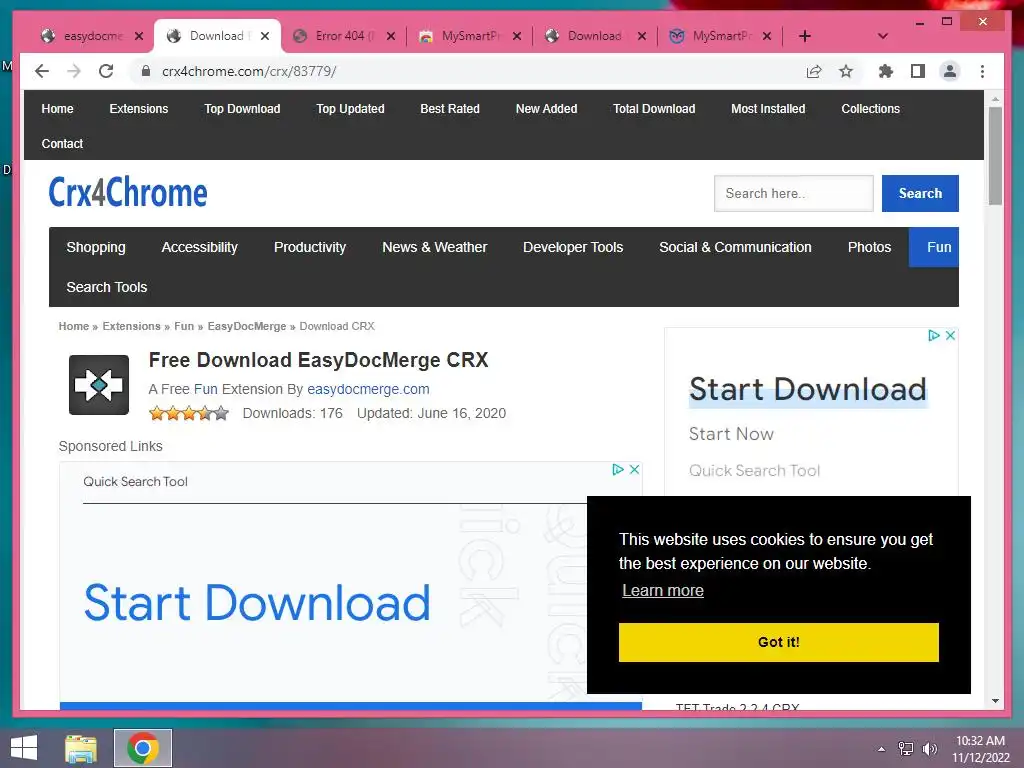This screenshot has height=768, width=1024.
Task: Open Collections menu item
Action: tap(871, 108)
